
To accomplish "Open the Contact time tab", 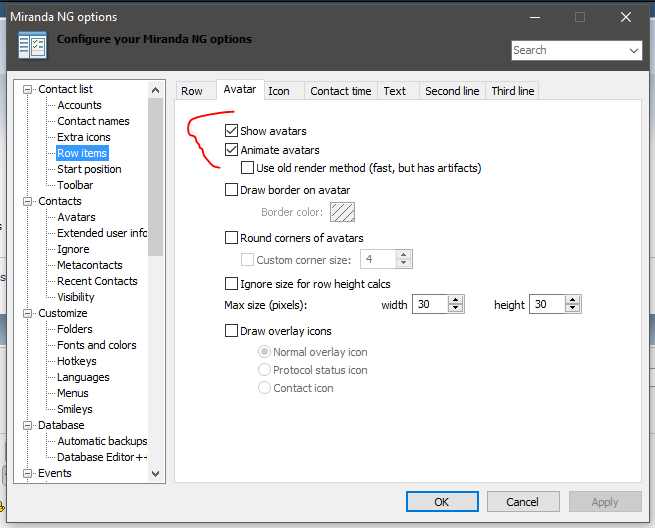I will pyautogui.click(x=340, y=91).
